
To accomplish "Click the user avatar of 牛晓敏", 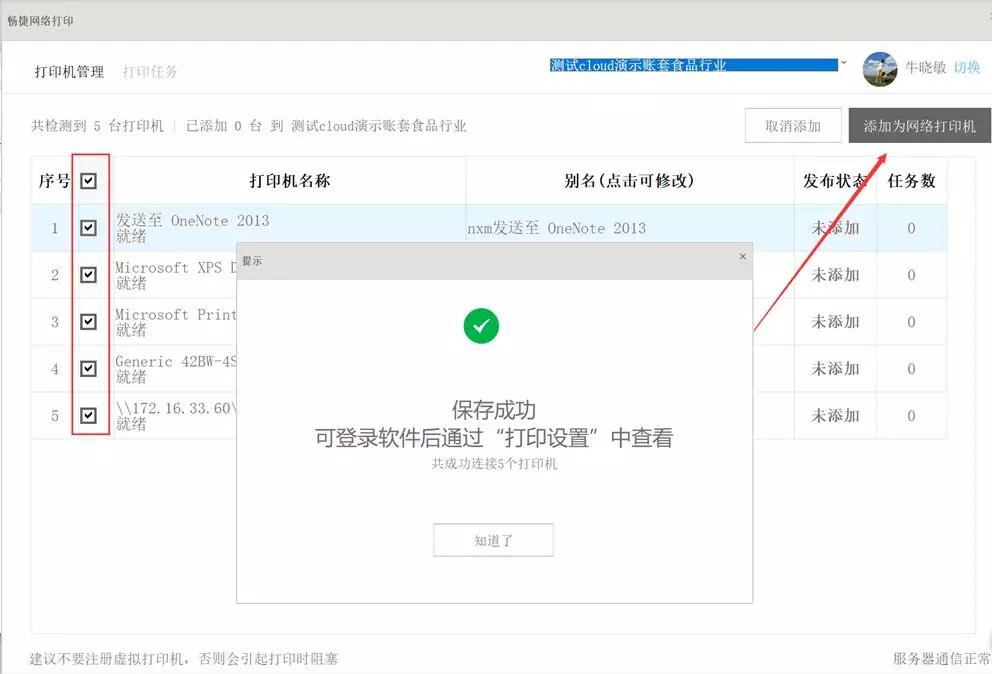I will tap(880, 69).
